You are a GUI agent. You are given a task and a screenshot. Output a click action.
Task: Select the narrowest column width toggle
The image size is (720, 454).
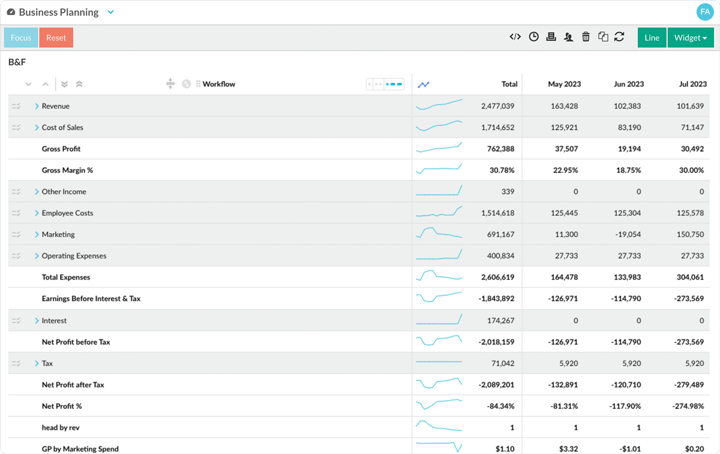click(370, 84)
